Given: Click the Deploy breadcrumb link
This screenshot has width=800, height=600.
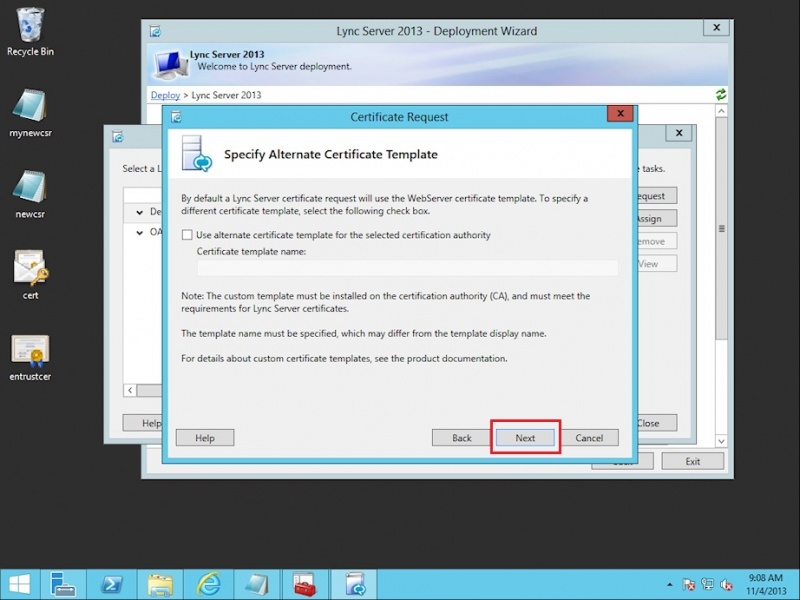Looking at the screenshot, I should pyautogui.click(x=165, y=95).
